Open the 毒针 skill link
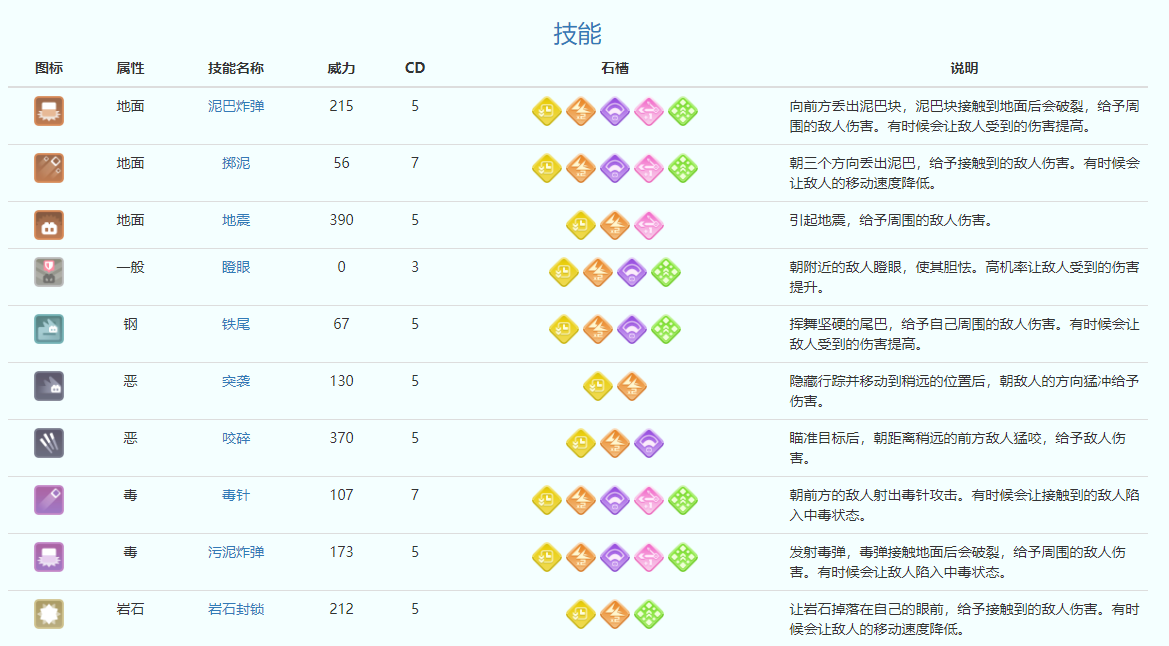The height and width of the screenshot is (646, 1169). [x=236, y=495]
